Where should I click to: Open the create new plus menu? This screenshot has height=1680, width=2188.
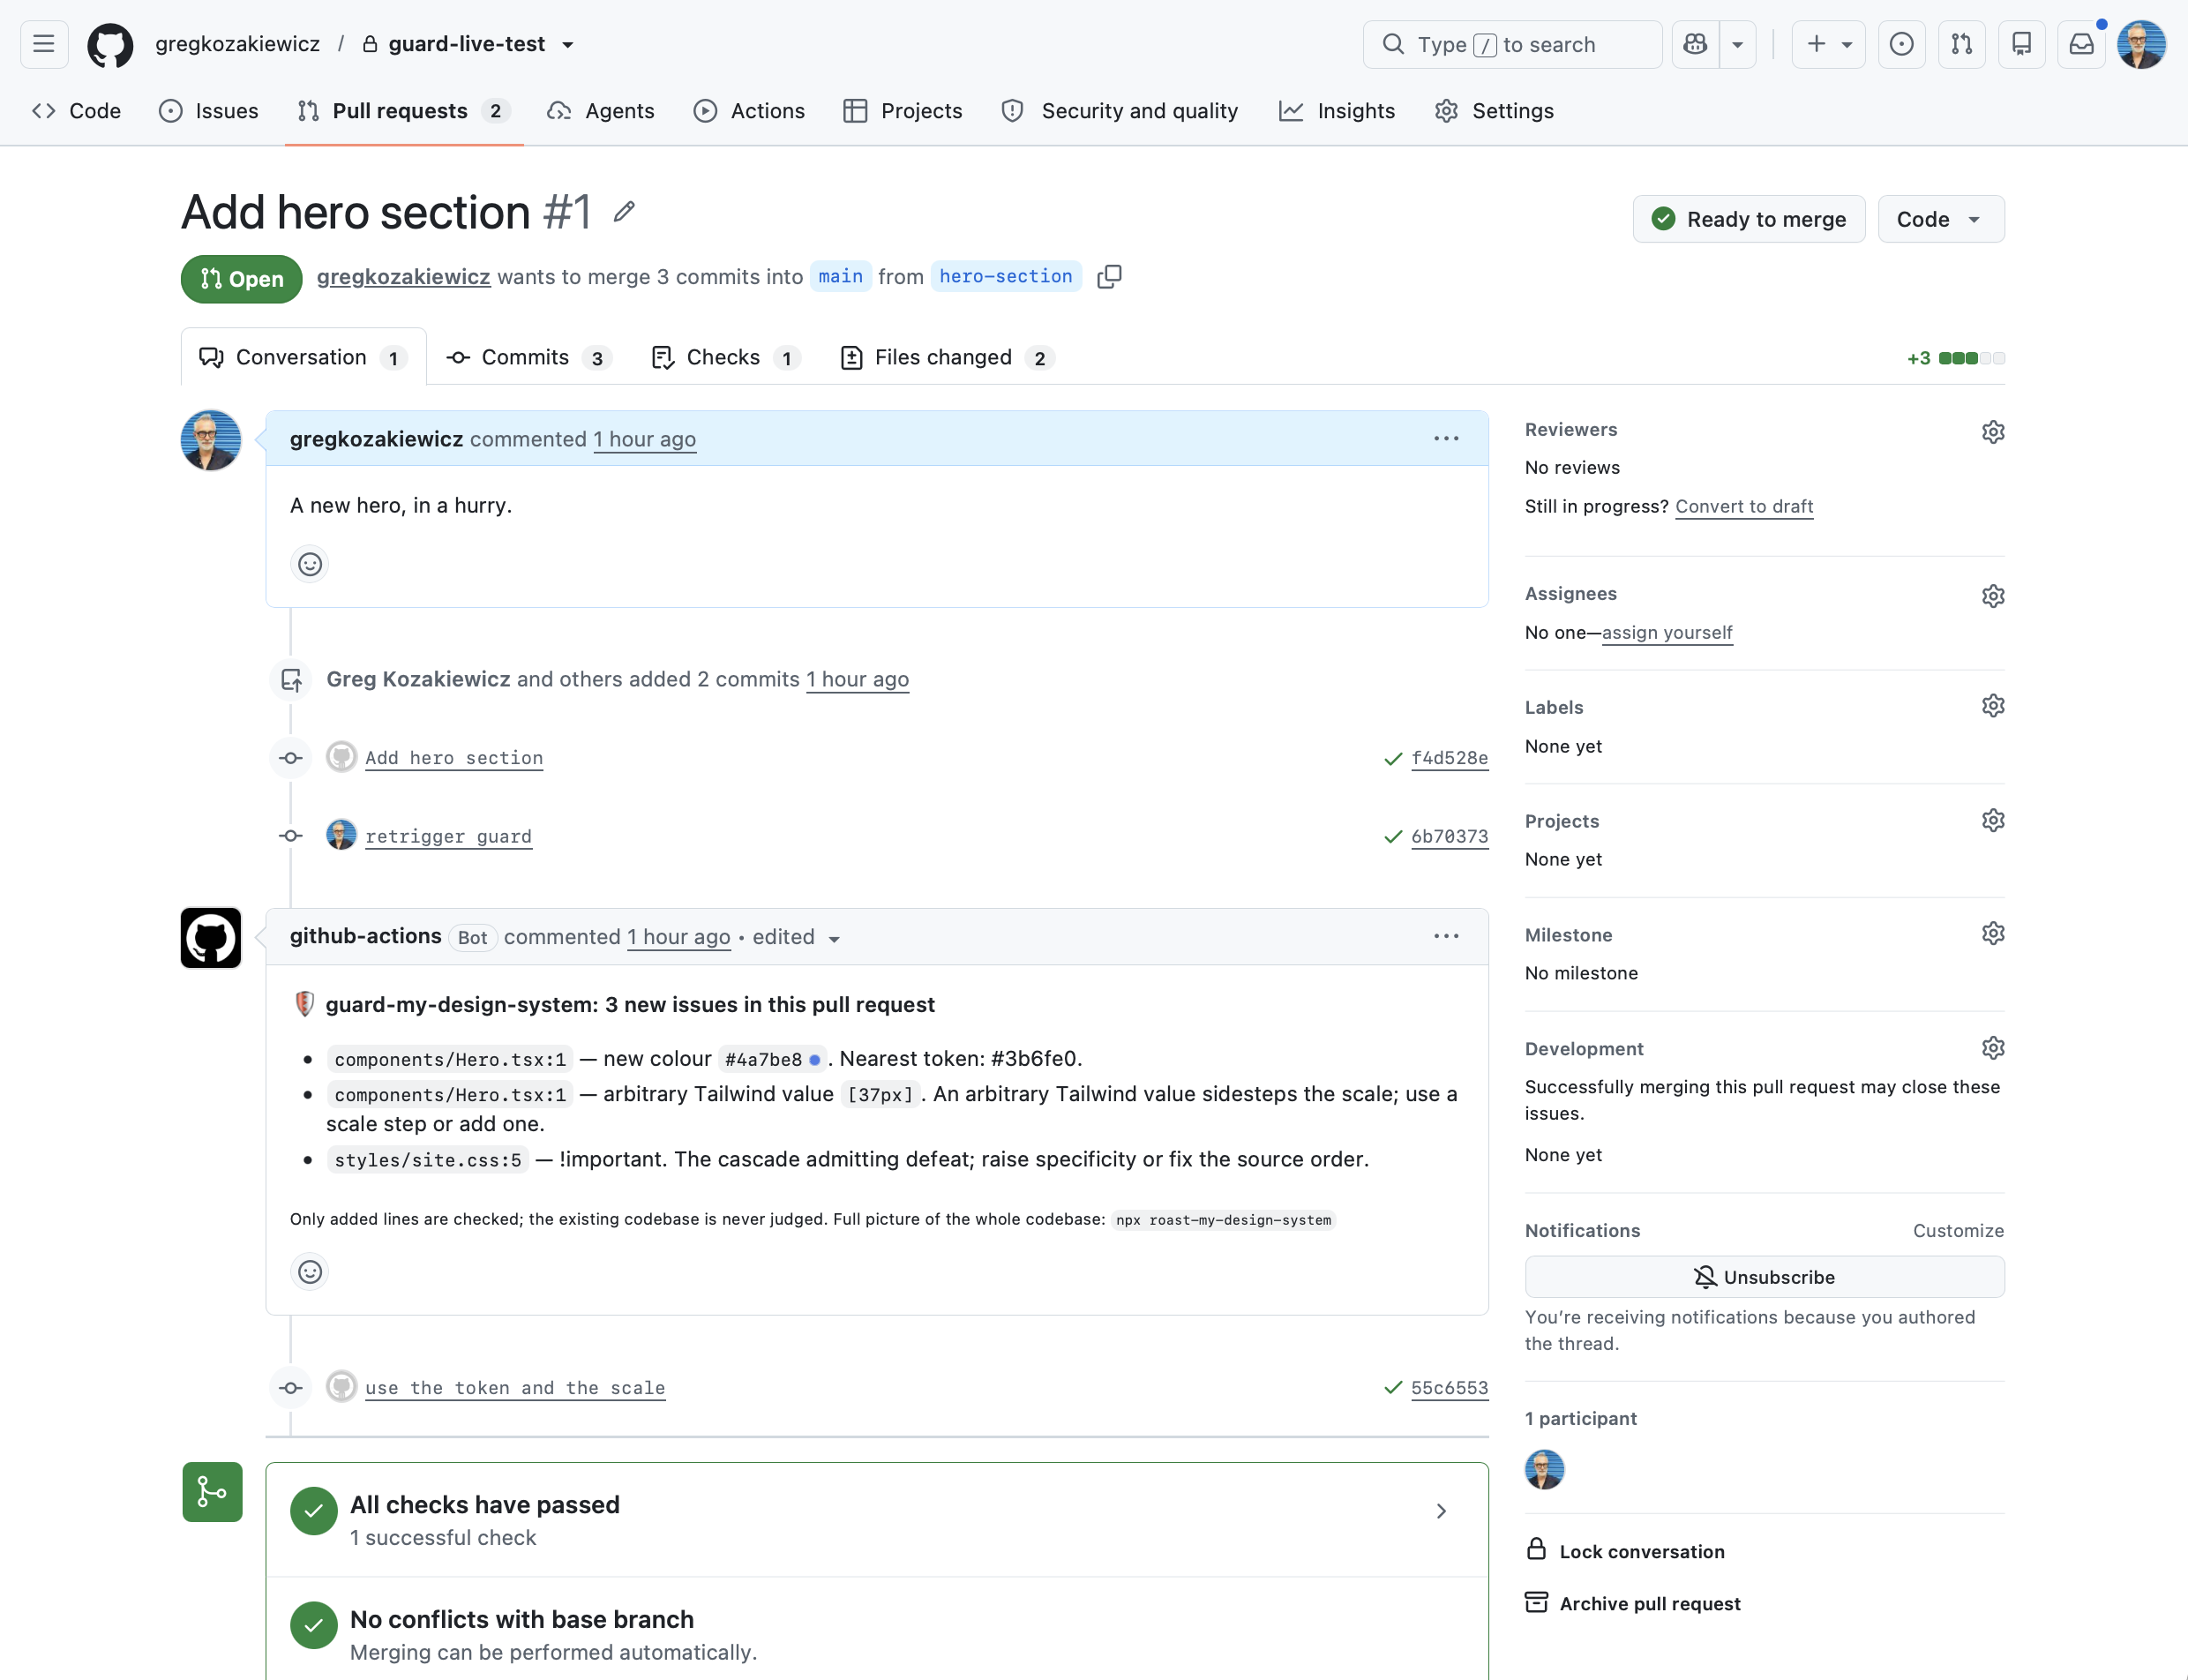pyautogui.click(x=1828, y=44)
